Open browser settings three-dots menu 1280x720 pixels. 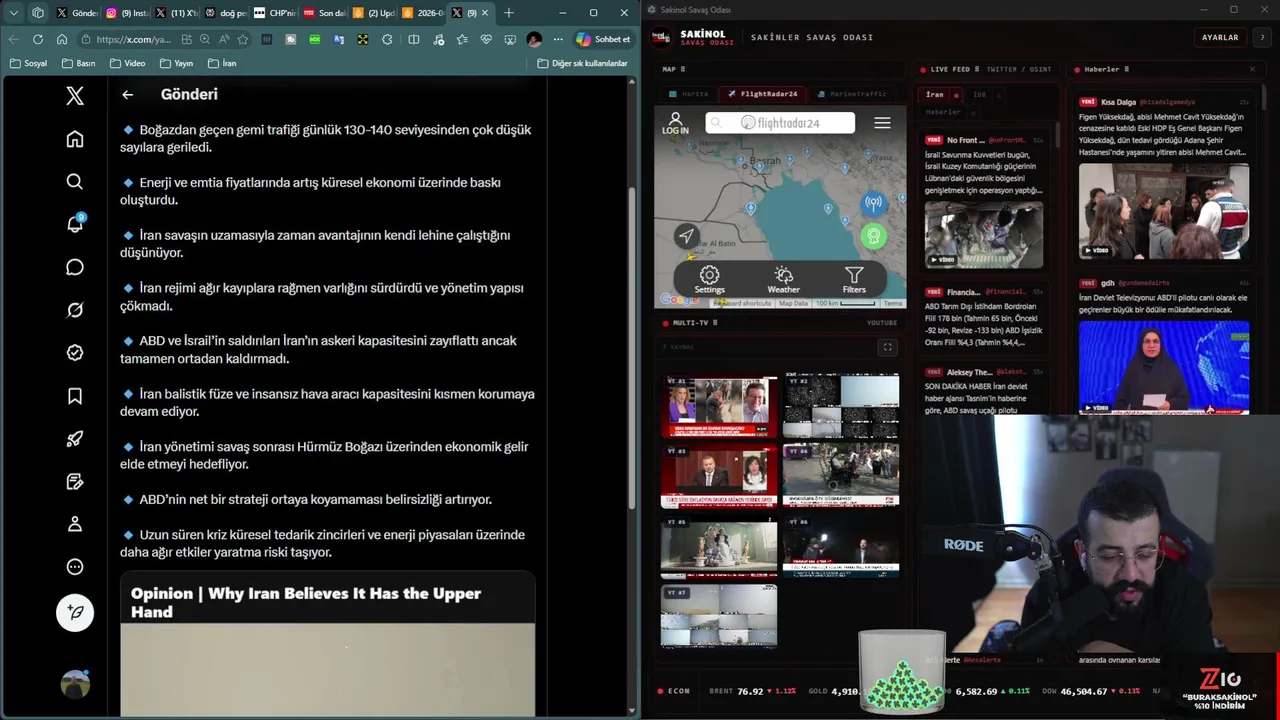[x=557, y=39]
